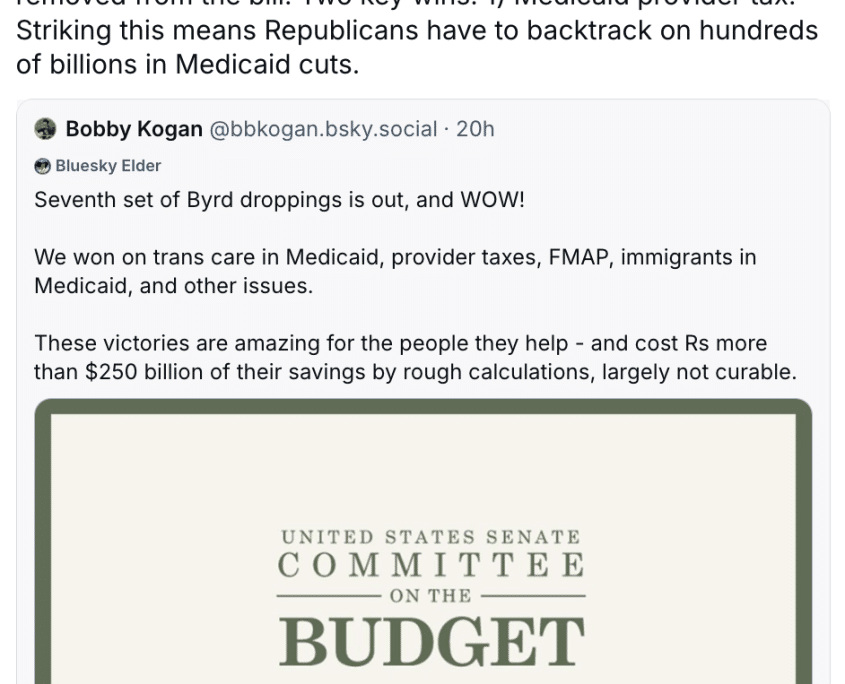This screenshot has height=684, width=845.
Task: Open the 20h timestamp of quoted post
Action: [475, 129]
